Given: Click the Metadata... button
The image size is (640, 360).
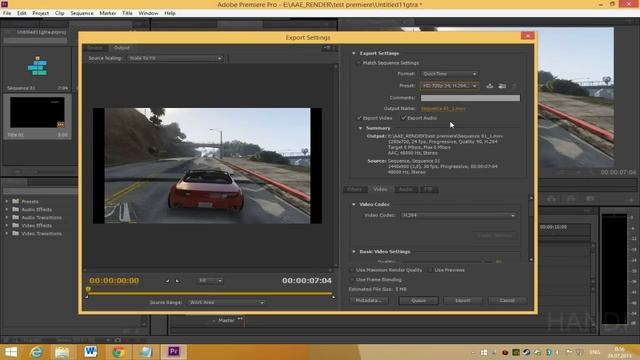Looking at the screenshot, I should click(x=368, y=301).
